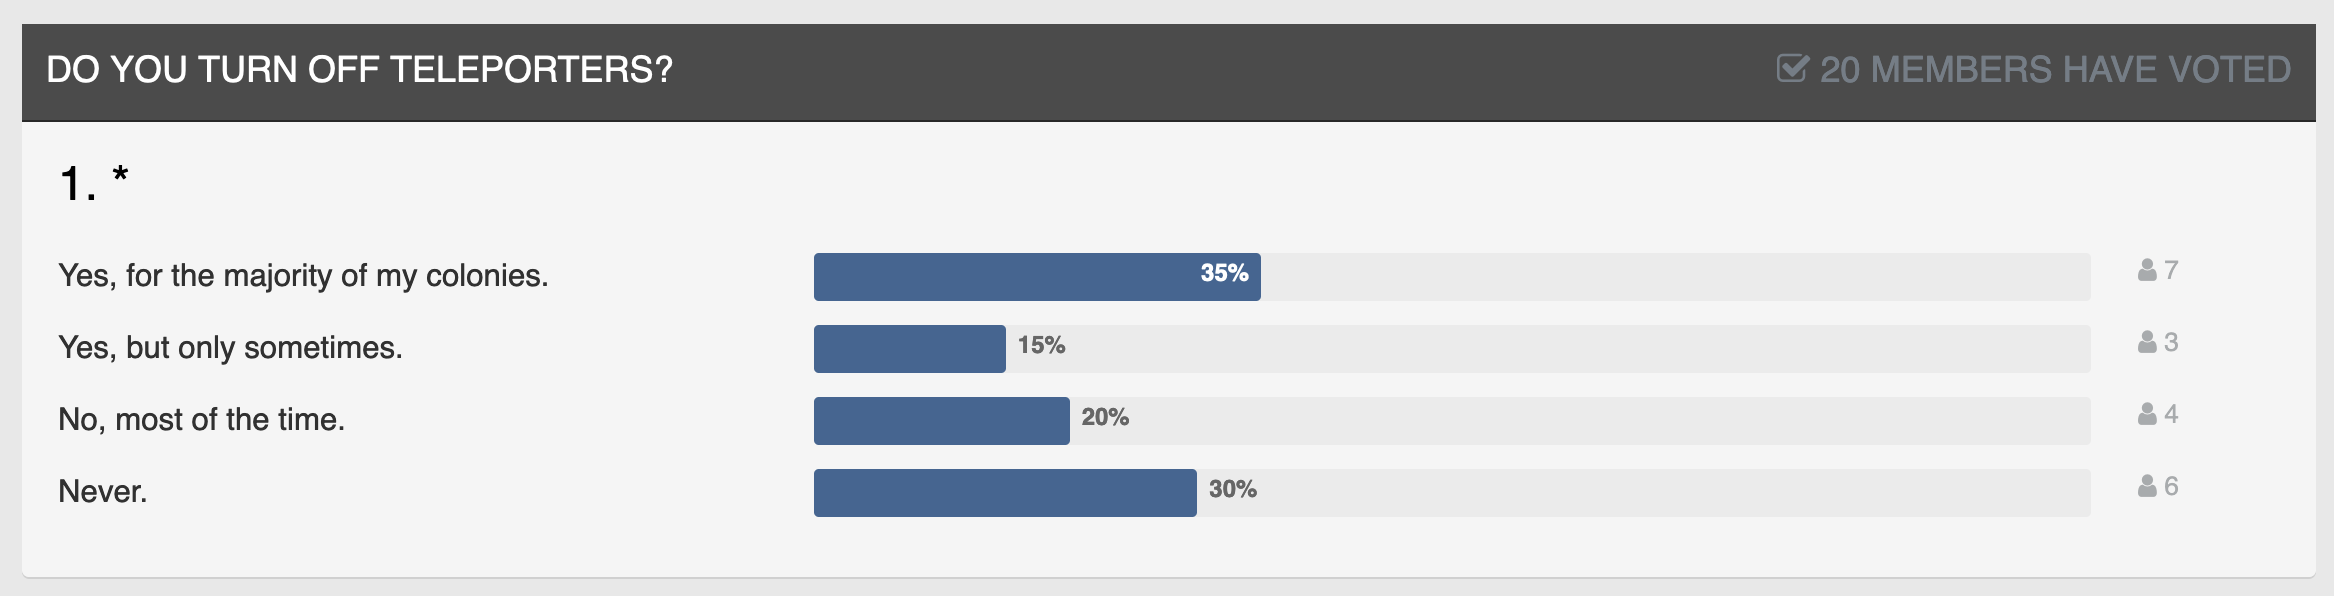Click the blue bar for the 20% result
This screenshot has width=2334, height=596.
click(941, 421)
